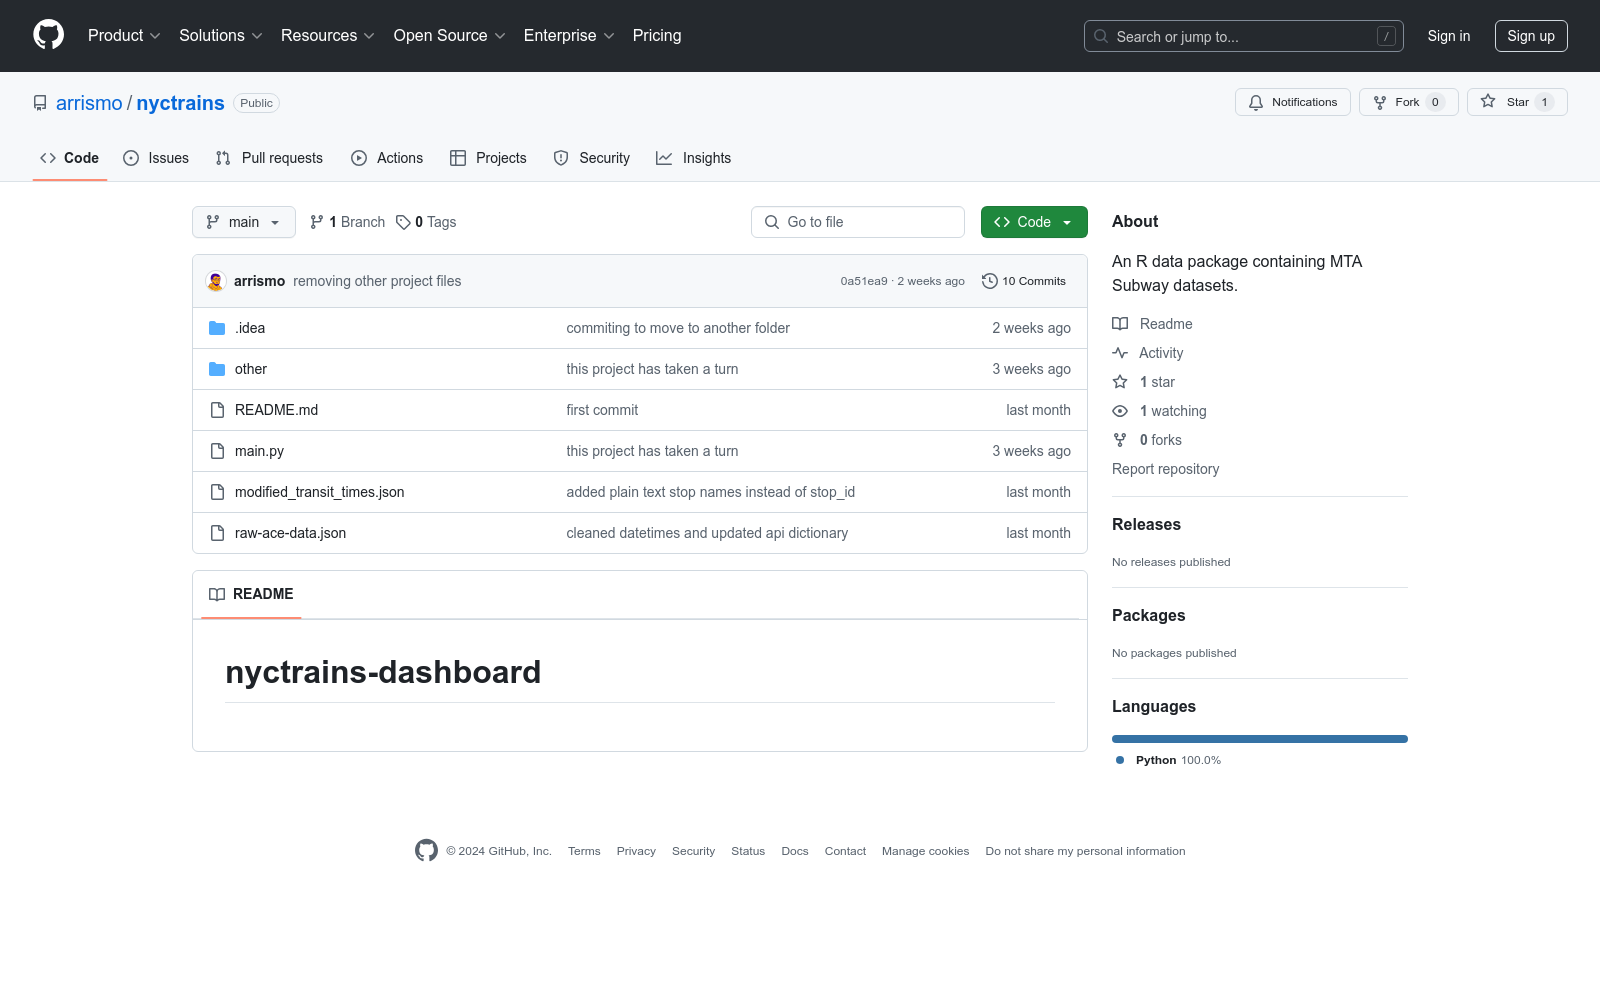Open commit message 'first commit'
The image size is (1600, 1000).
point(602,410)
